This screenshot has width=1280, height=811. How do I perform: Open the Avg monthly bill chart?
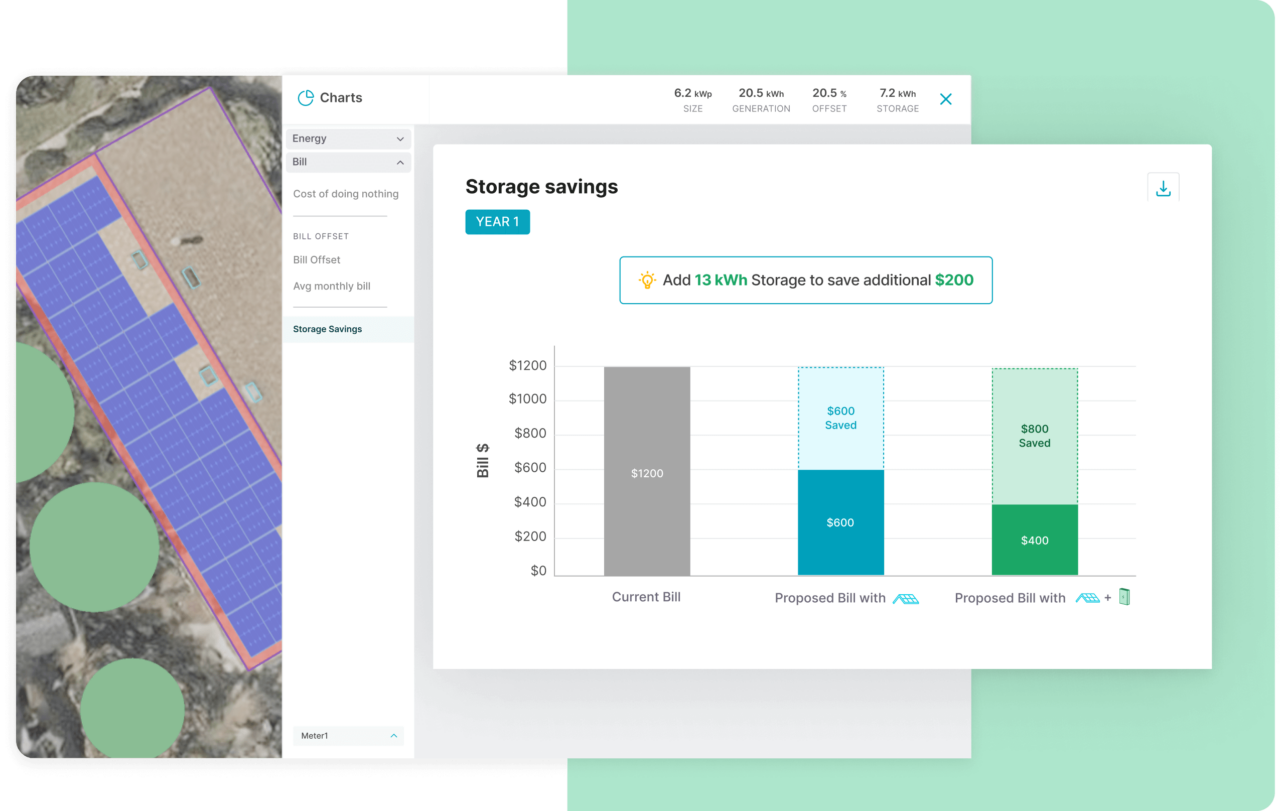coord(331,286)
